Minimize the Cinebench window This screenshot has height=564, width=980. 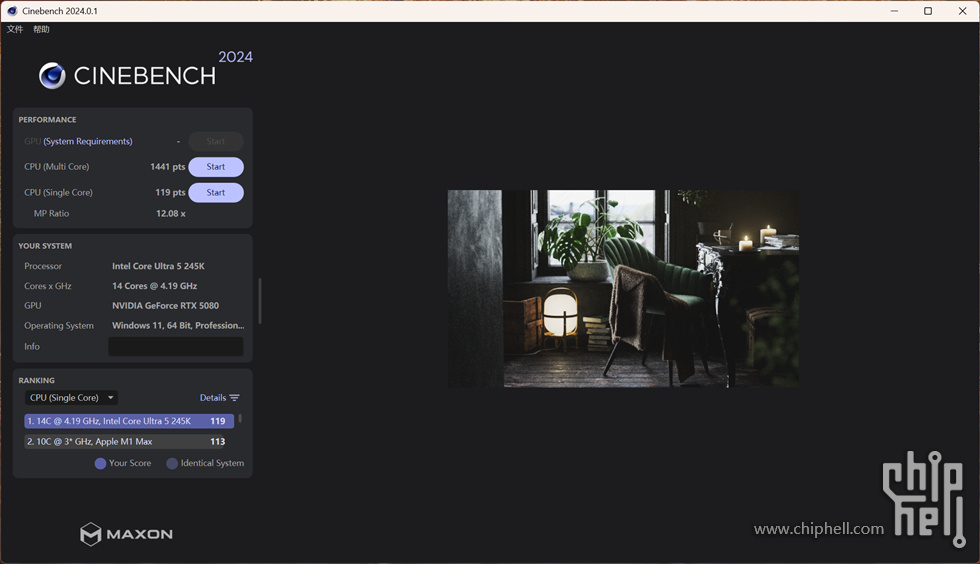[894, 11]
